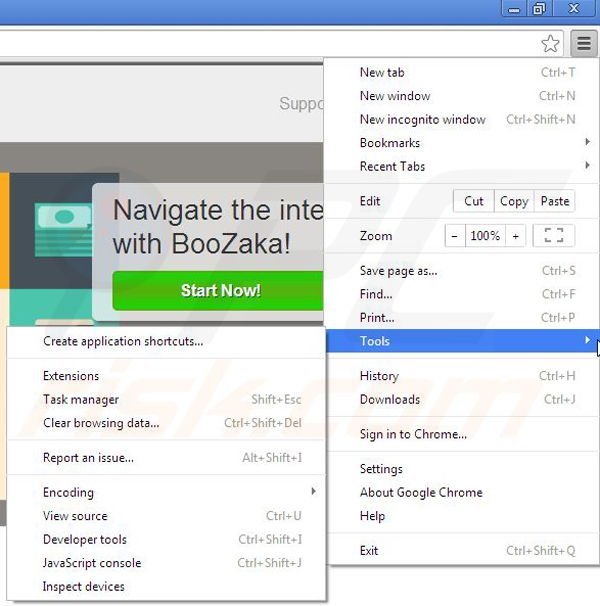Open History from the menu
This screenshot has width=600, height=606.
461,376
